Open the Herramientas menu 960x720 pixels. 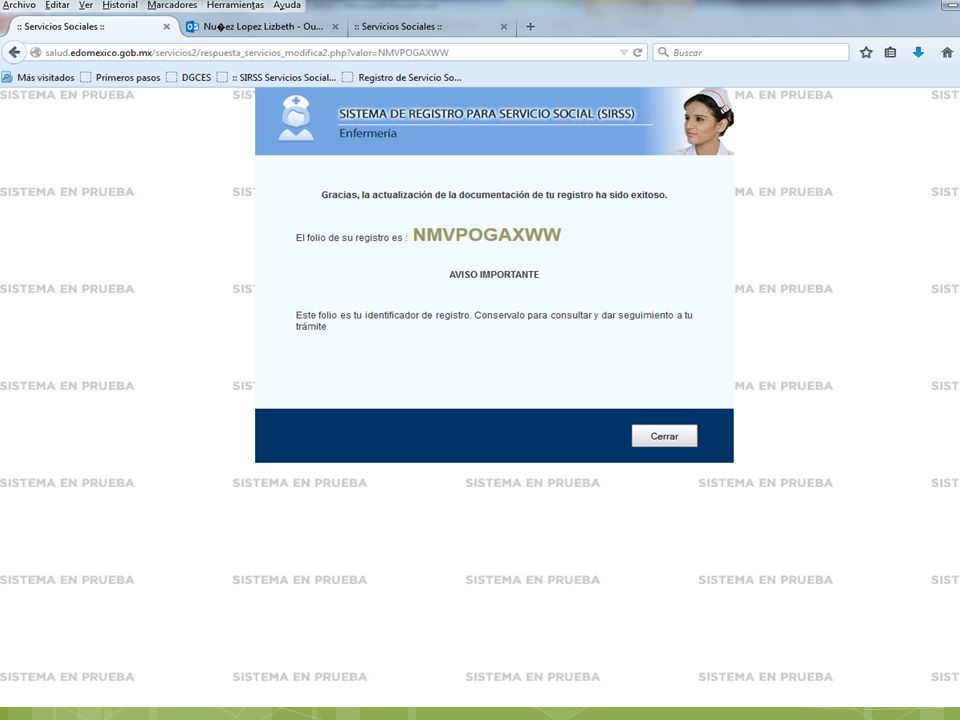[235, 5]
